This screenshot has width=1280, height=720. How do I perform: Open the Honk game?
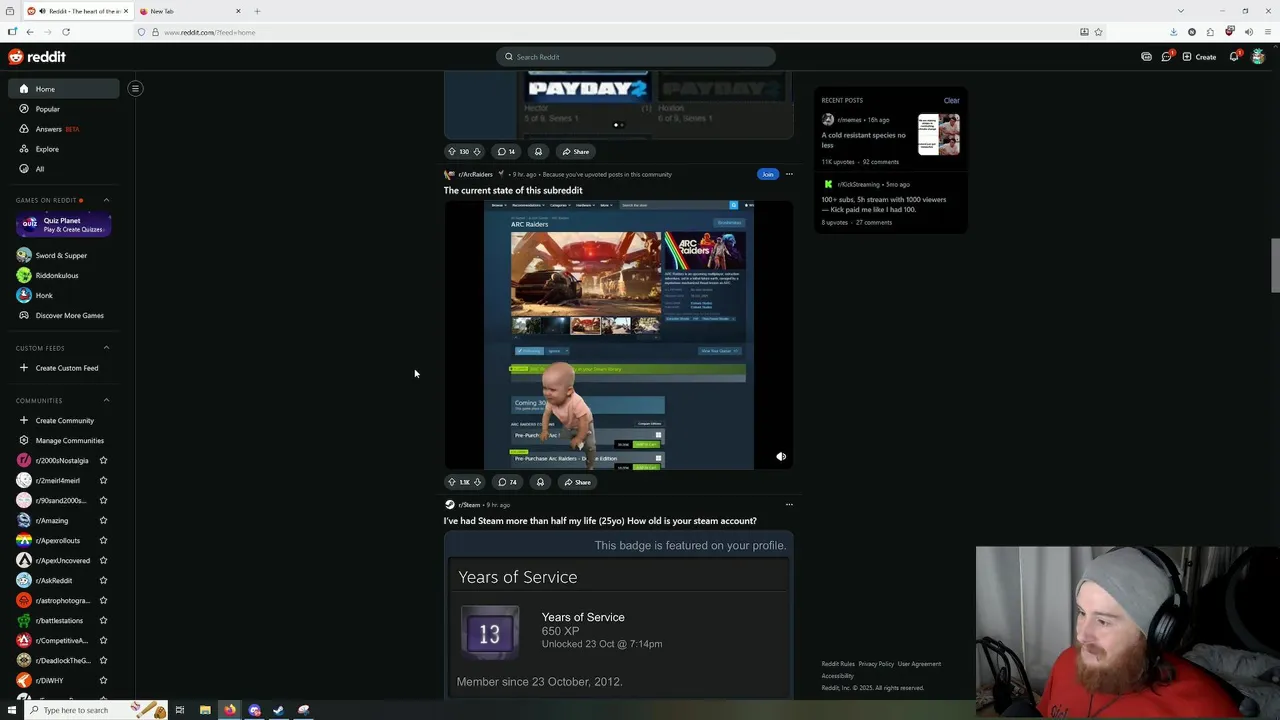(44, 295)
